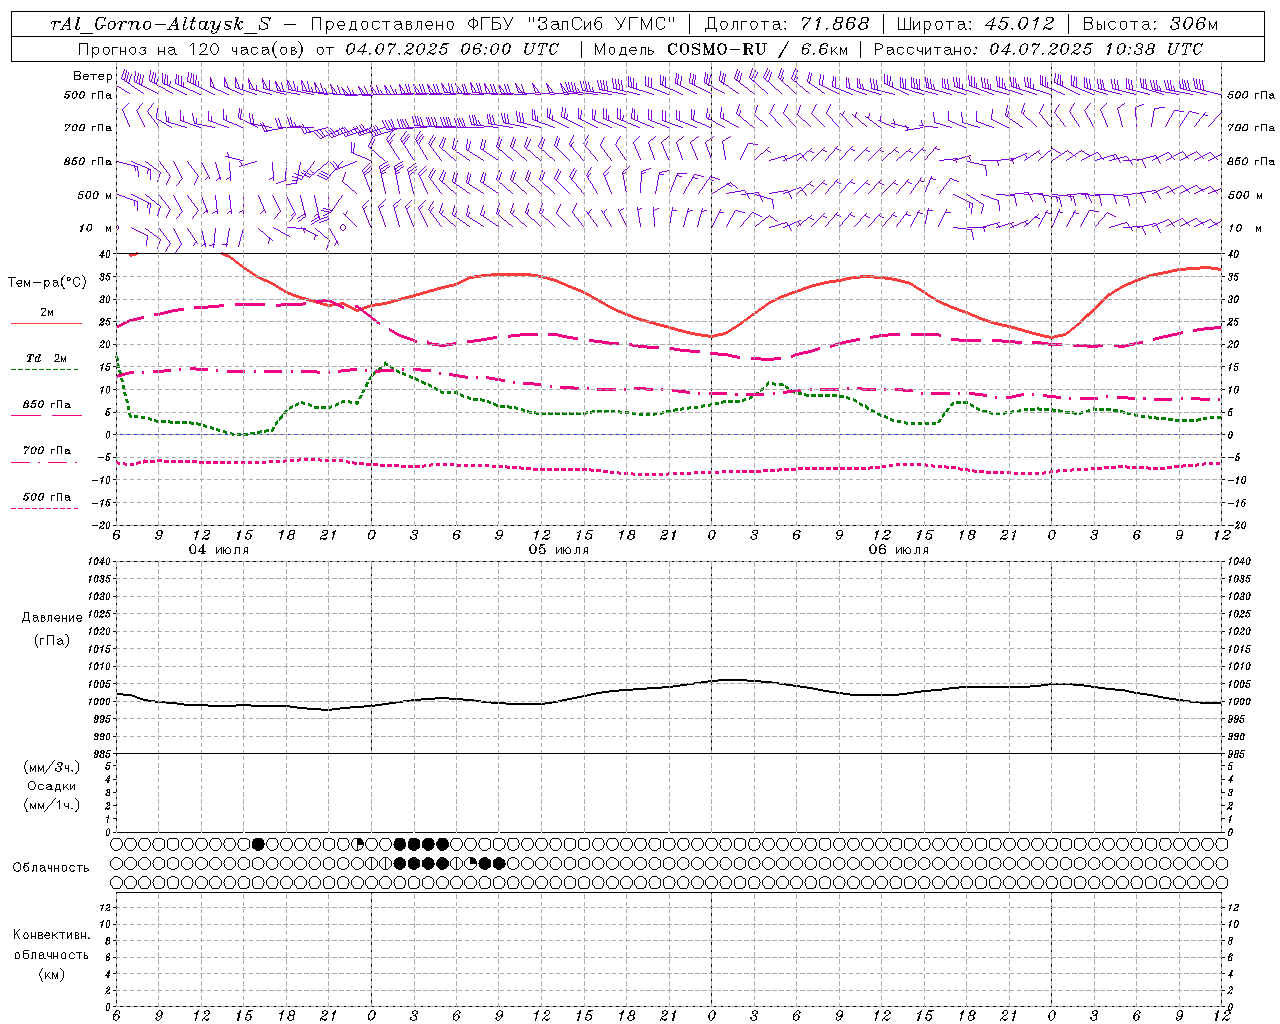This screenshot has height=1024, width=1280.
Task: Click the 2м temperature legend line sample
Action: (46, 324)
